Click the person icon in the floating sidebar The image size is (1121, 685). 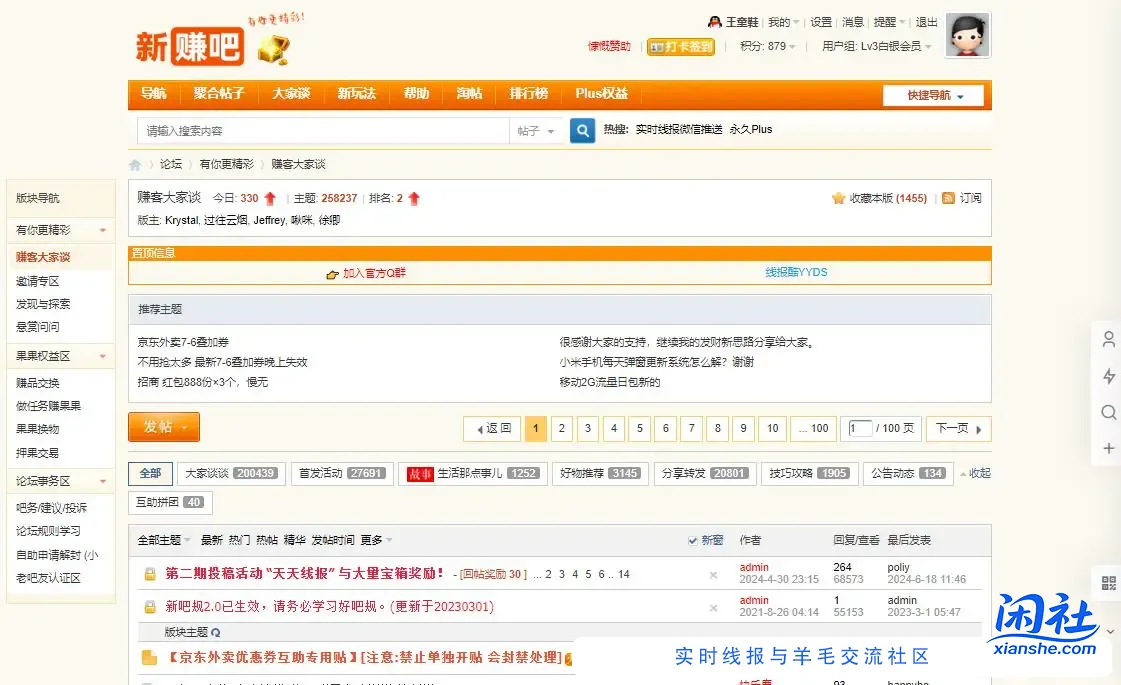pyautogui.click(x=1107, y=339)
